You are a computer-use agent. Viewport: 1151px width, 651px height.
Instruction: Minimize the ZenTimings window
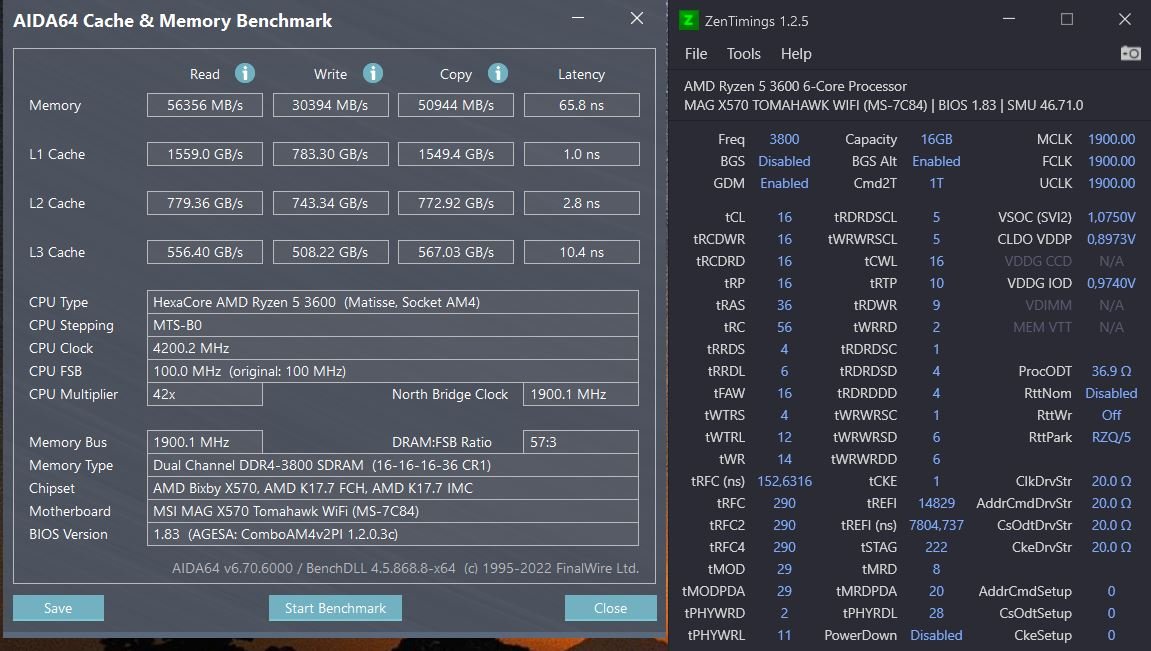coord(1009,19)
